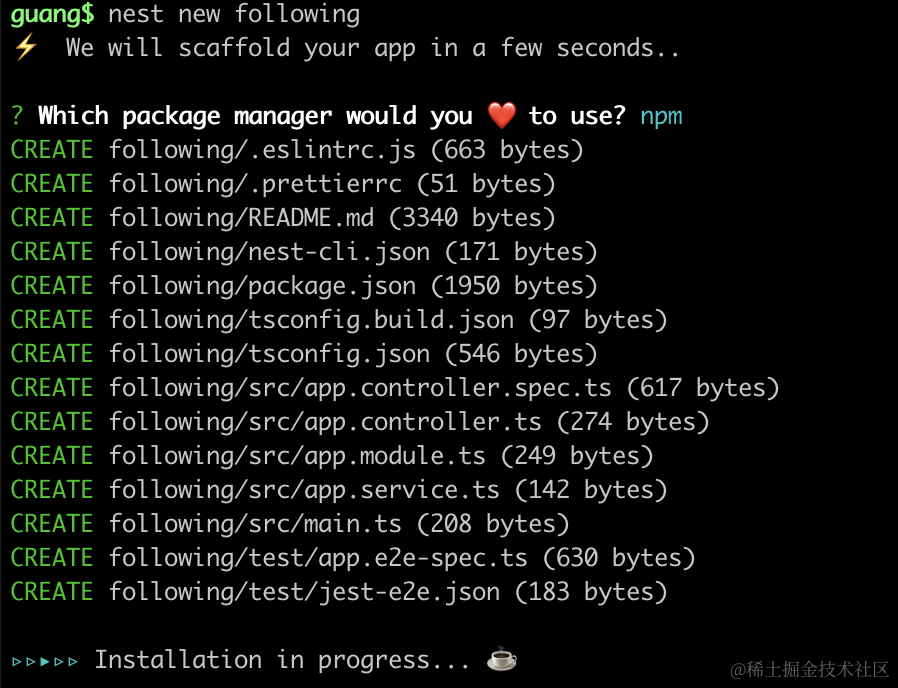Click the following/src/main.ts path
898x688 pixels.
pos(255,525)
